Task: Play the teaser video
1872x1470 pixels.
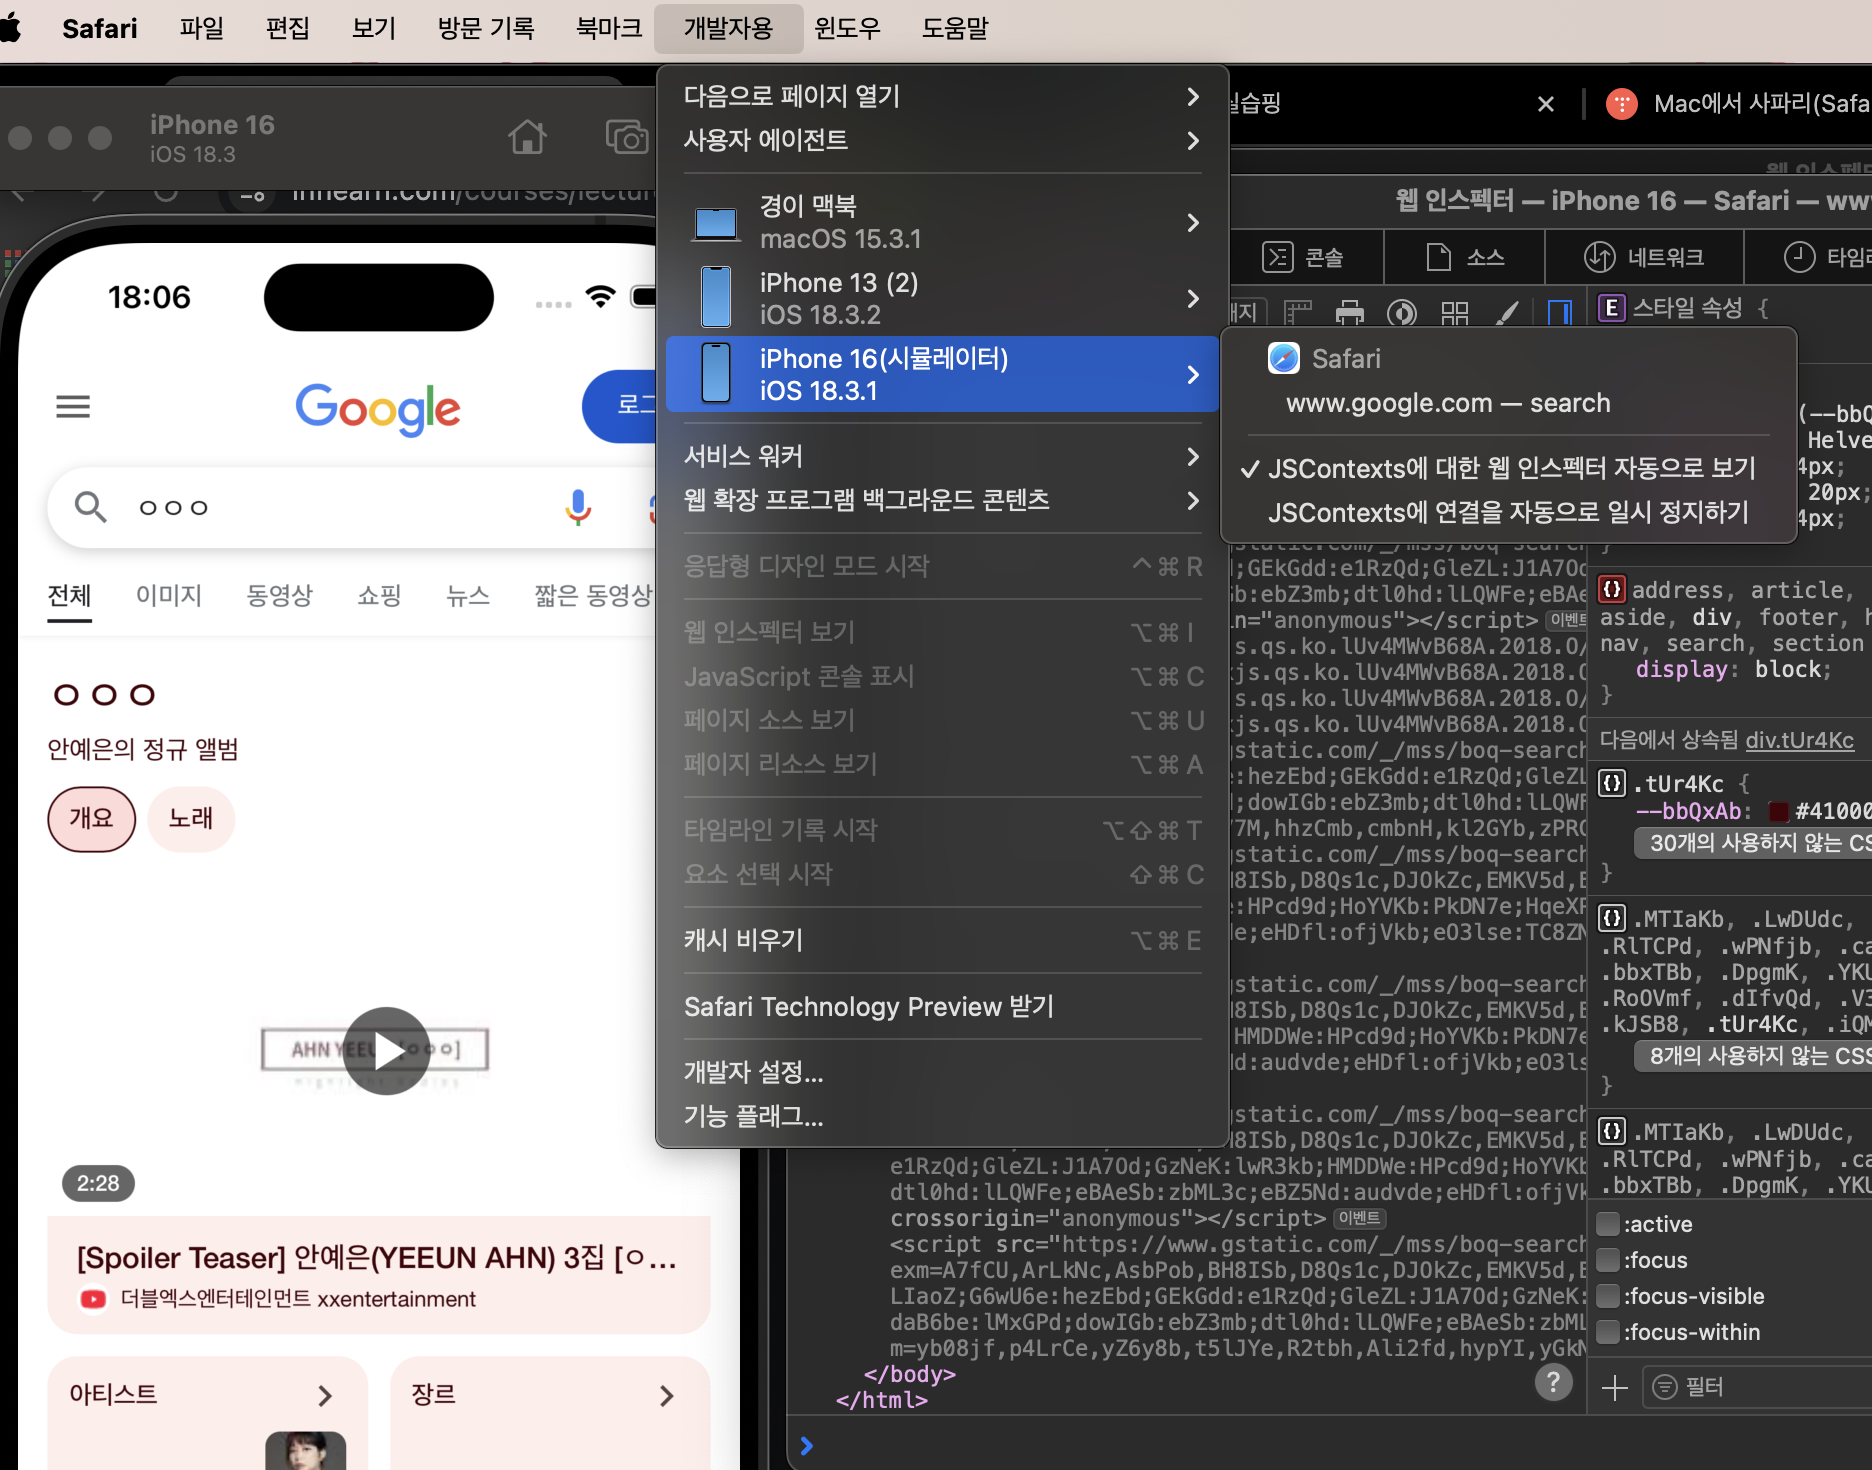Action: tap(387, 1051)
